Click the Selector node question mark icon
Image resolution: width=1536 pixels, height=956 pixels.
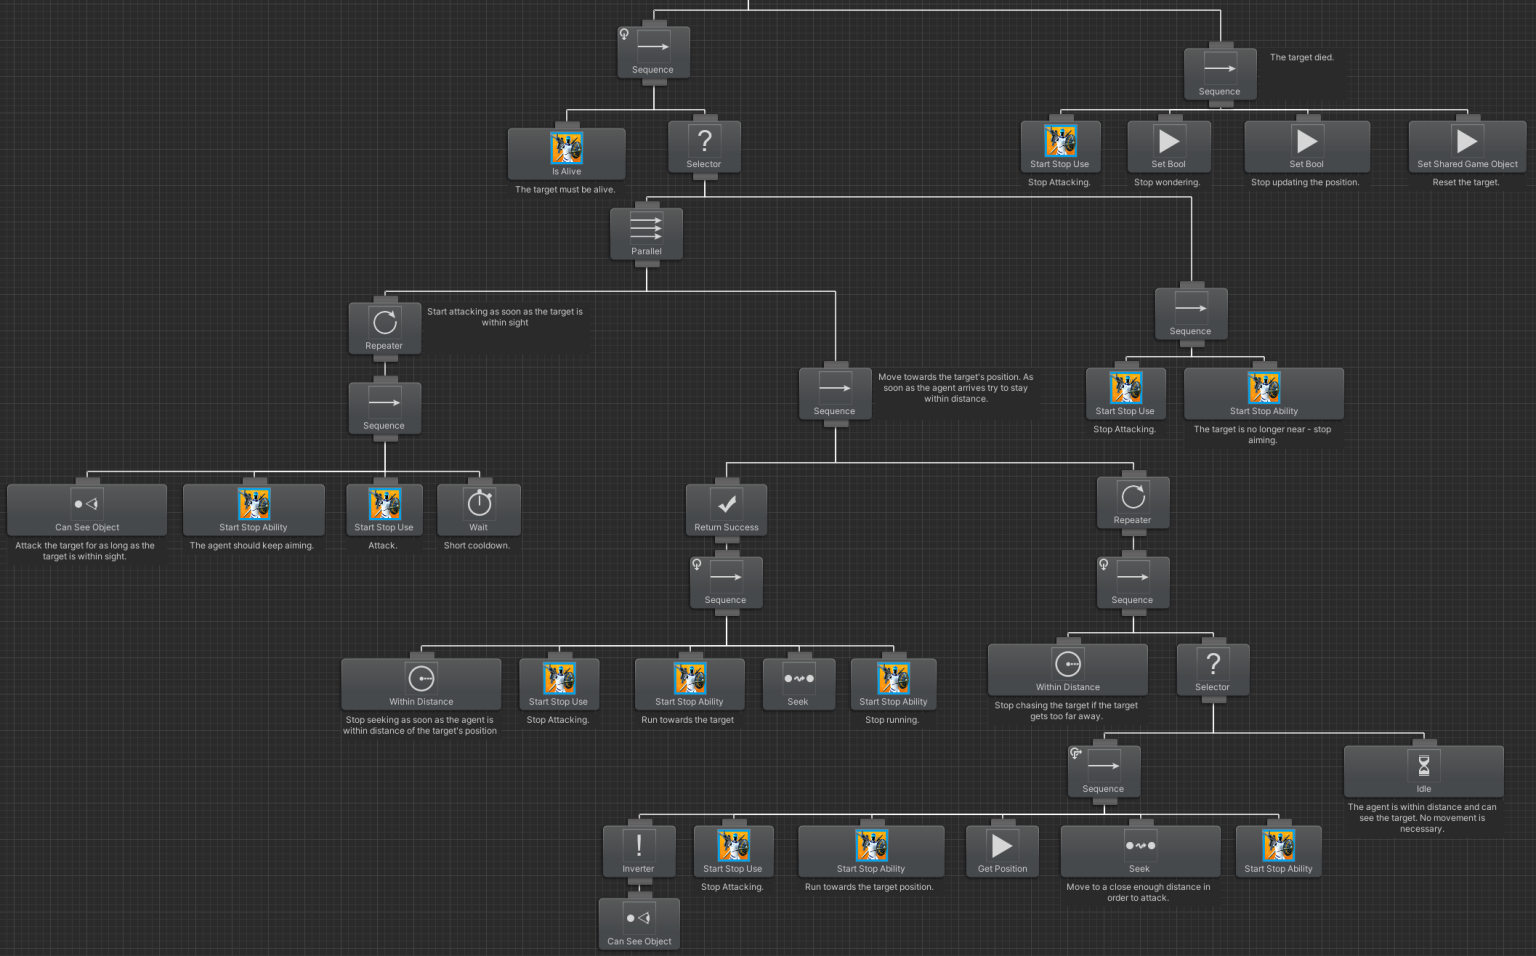[703, 141]
